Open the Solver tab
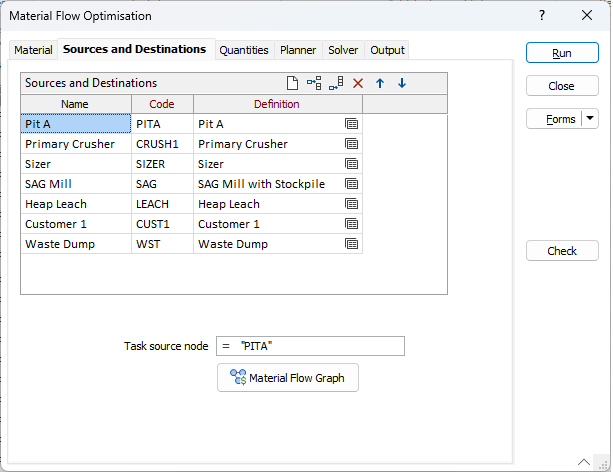Viewport: 613px width, 472px height. click(x=343, y=50)
